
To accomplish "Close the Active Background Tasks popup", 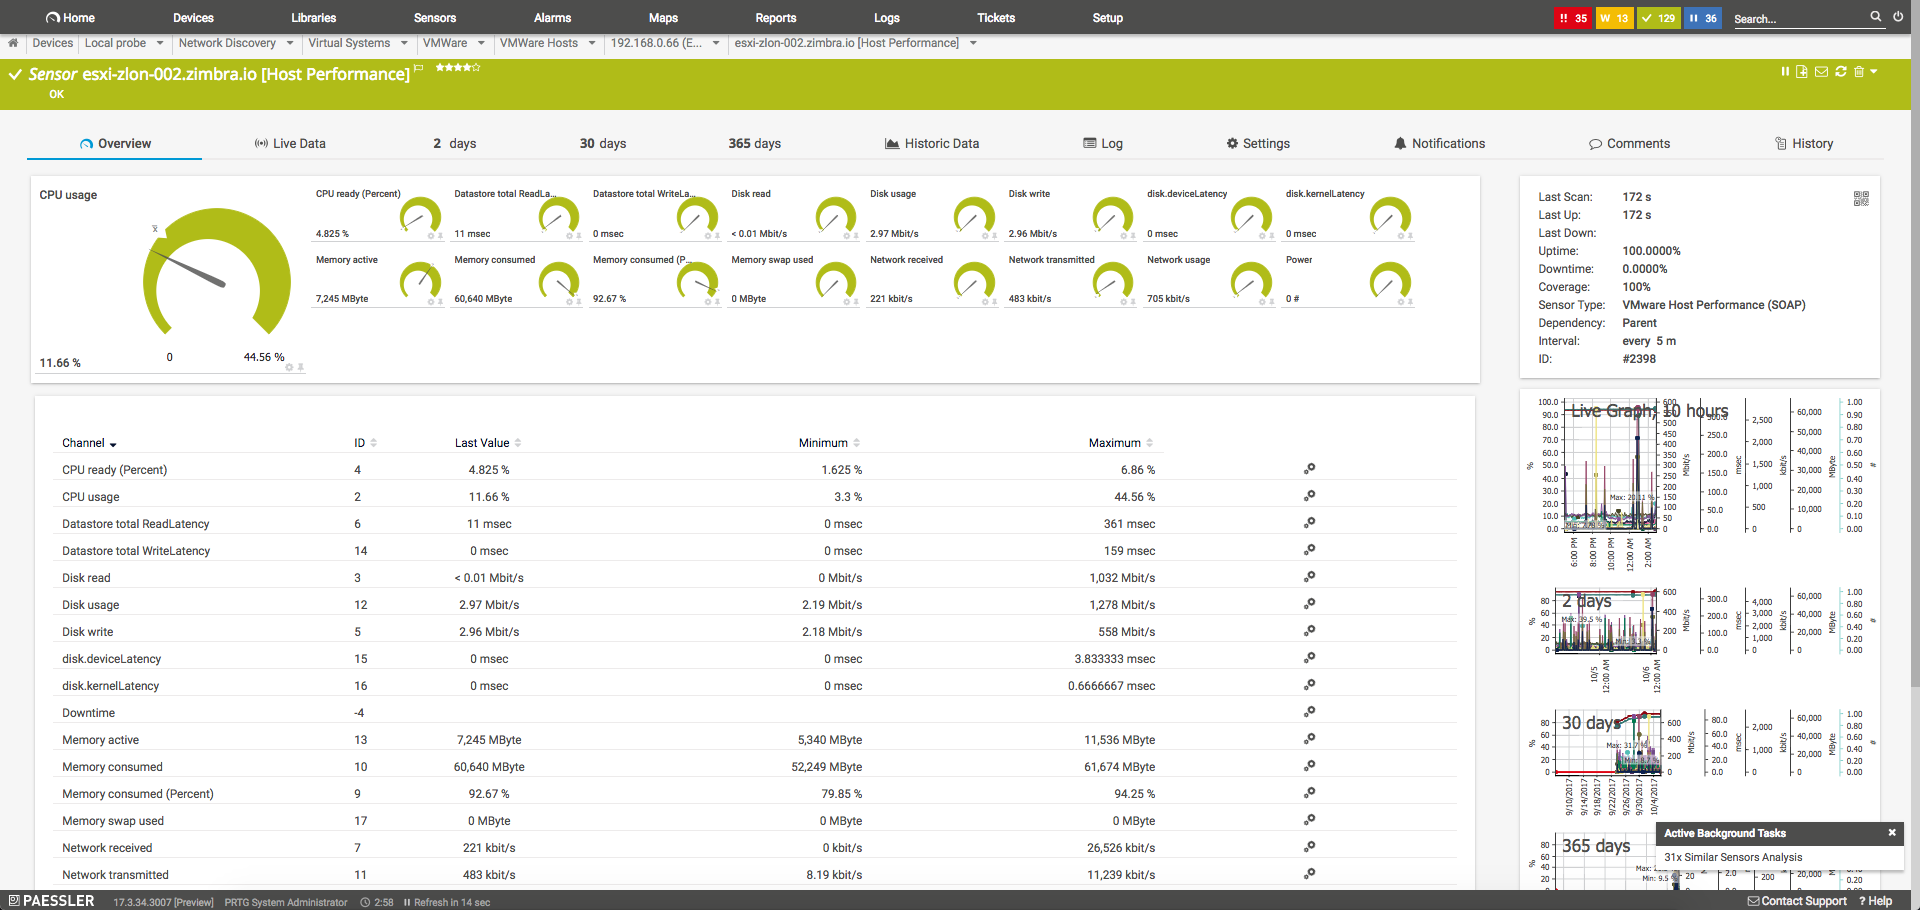I will pyautogui.click(x=1892, y=832).
